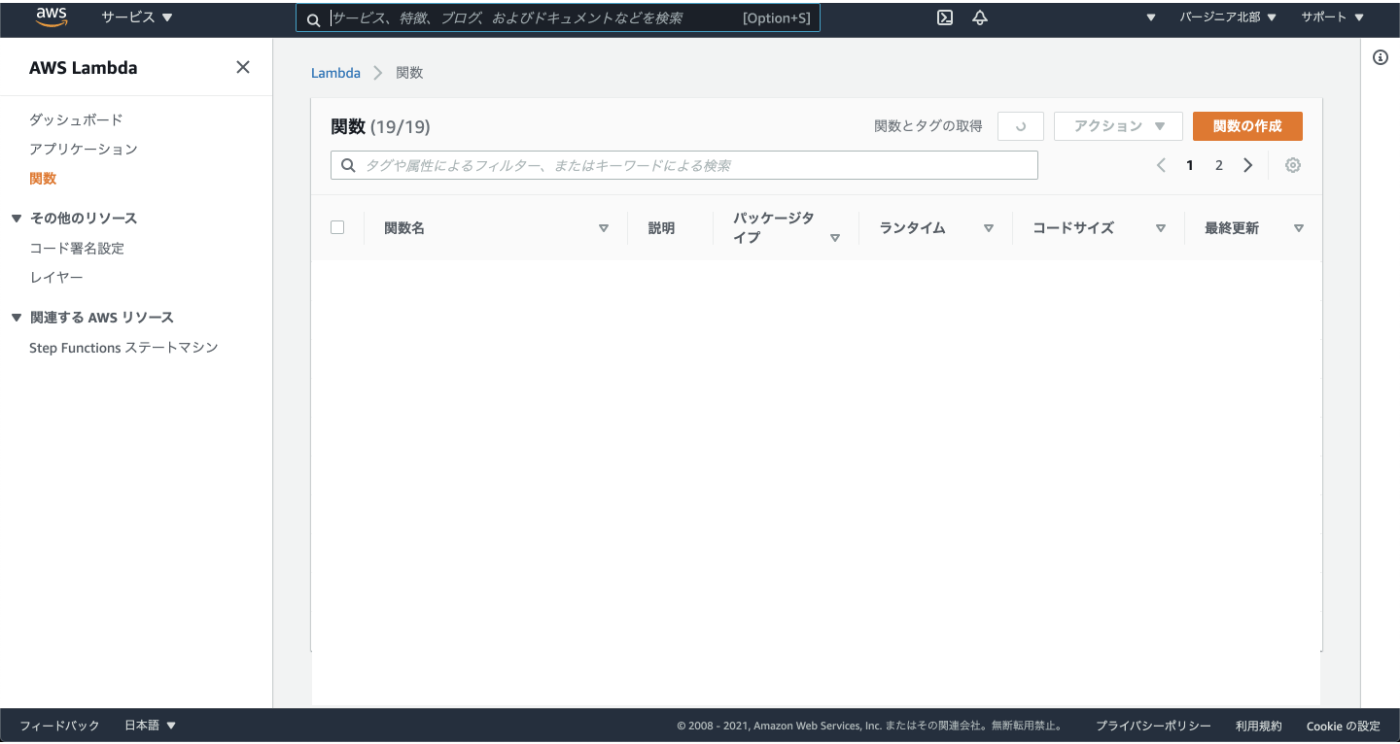The height and width of the screenshot is (744, 1400).
Task: Open ダッシュボード in the sidebar
Action: (x=76, y=119)
